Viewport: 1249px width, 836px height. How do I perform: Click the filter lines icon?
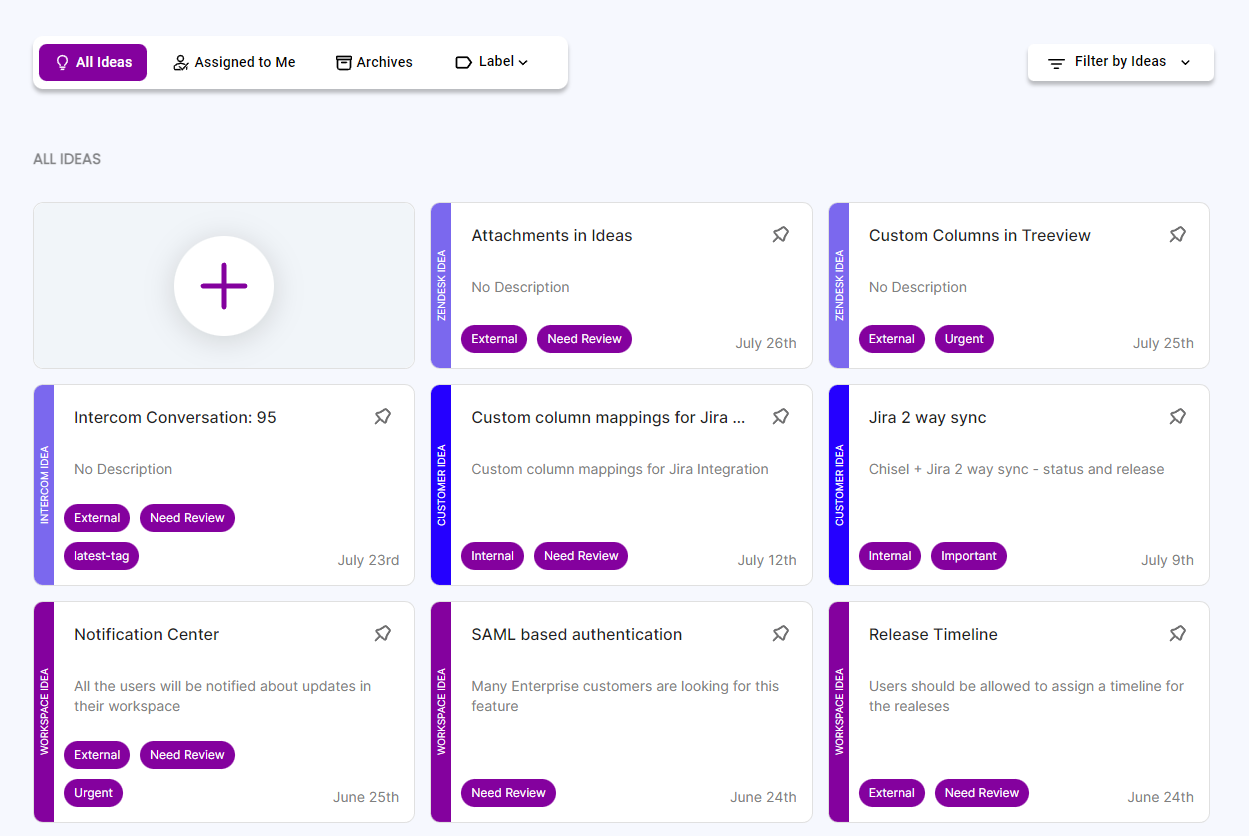[x=1056, y=63]
